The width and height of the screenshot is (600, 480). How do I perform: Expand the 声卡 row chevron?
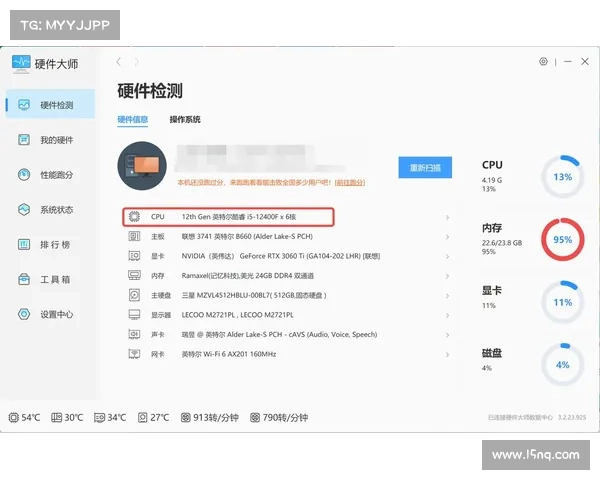pos(447,335)
